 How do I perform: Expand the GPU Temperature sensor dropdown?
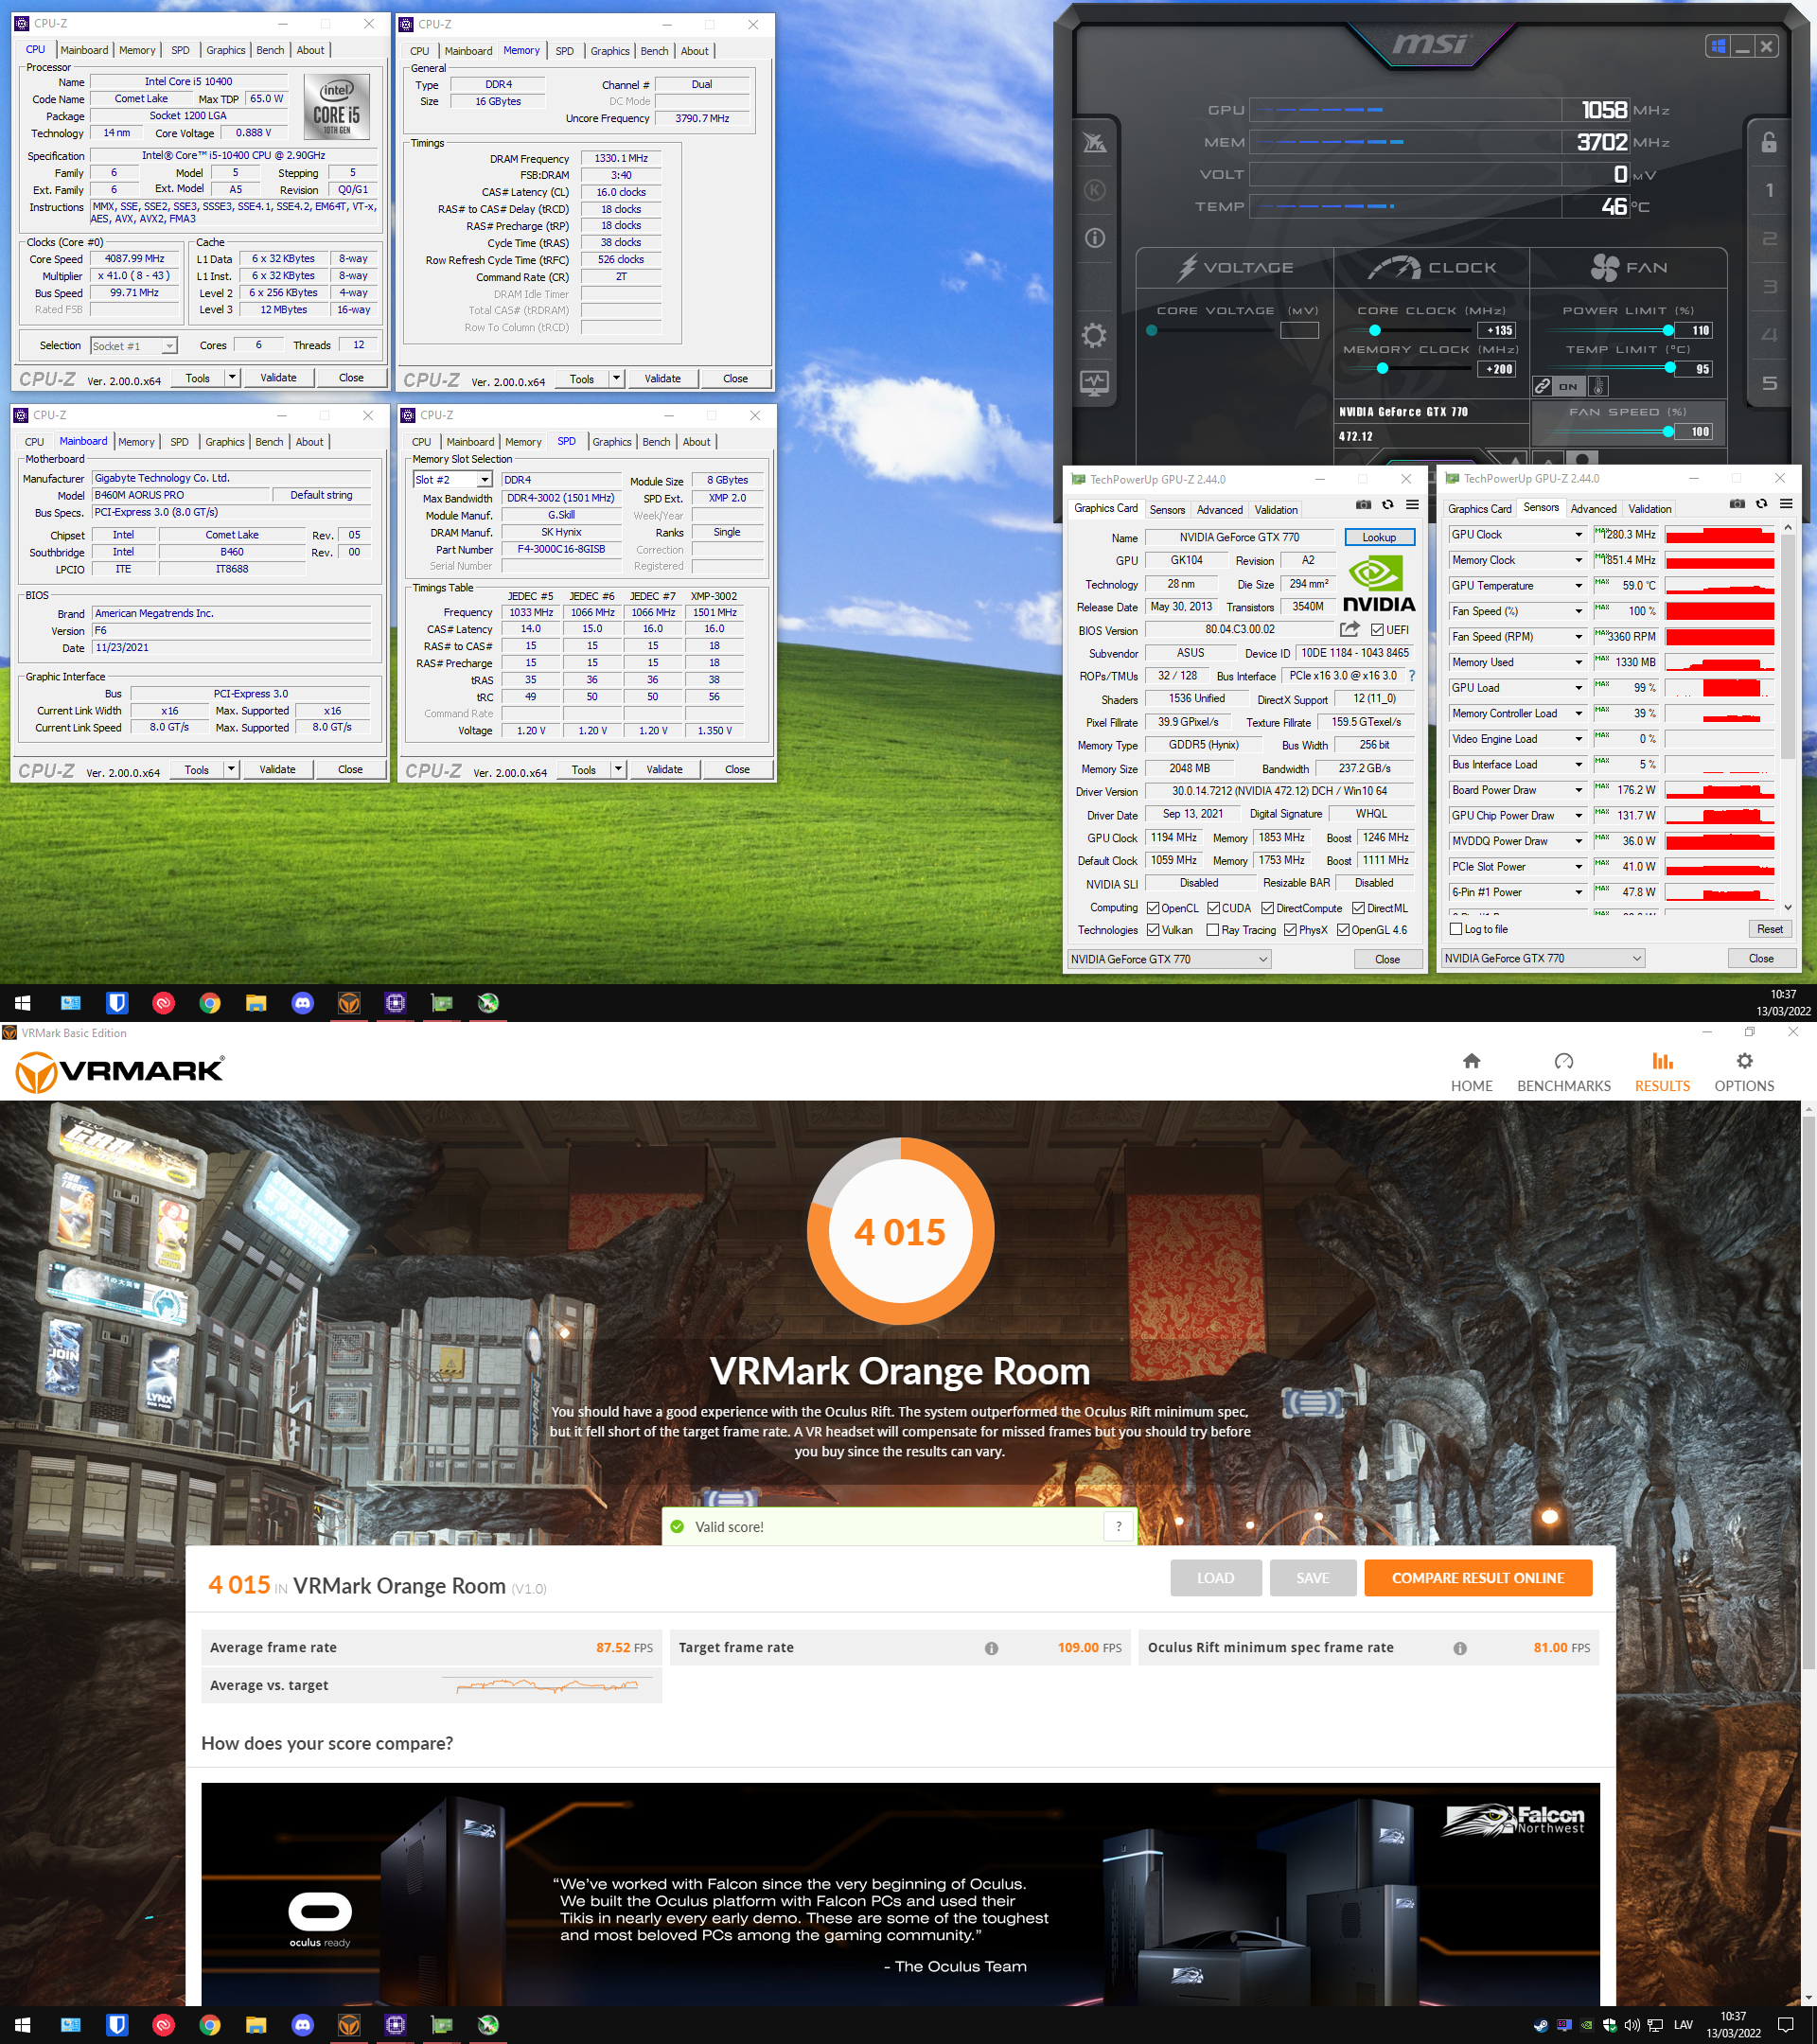pyautogui.click(x=1579, y=586)
